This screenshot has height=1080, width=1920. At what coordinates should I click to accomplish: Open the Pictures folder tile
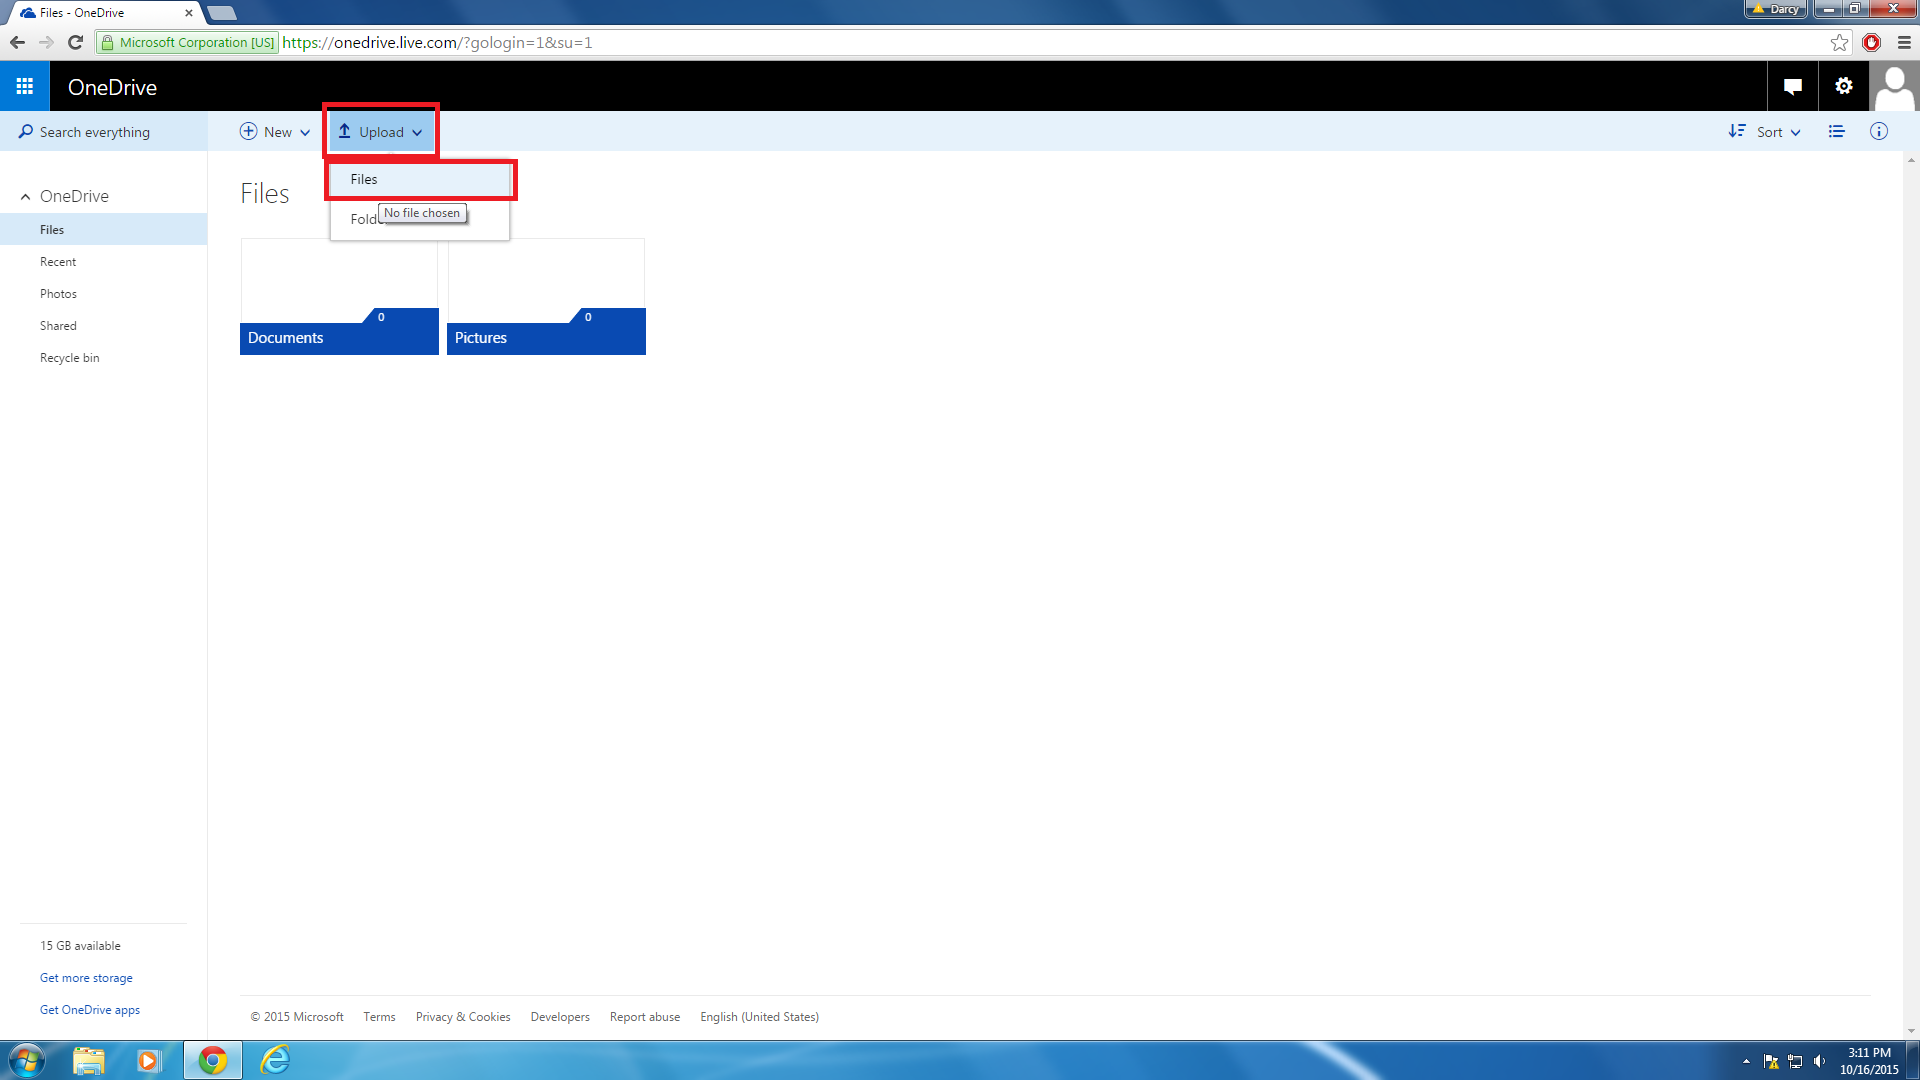(x=546, y=296)
